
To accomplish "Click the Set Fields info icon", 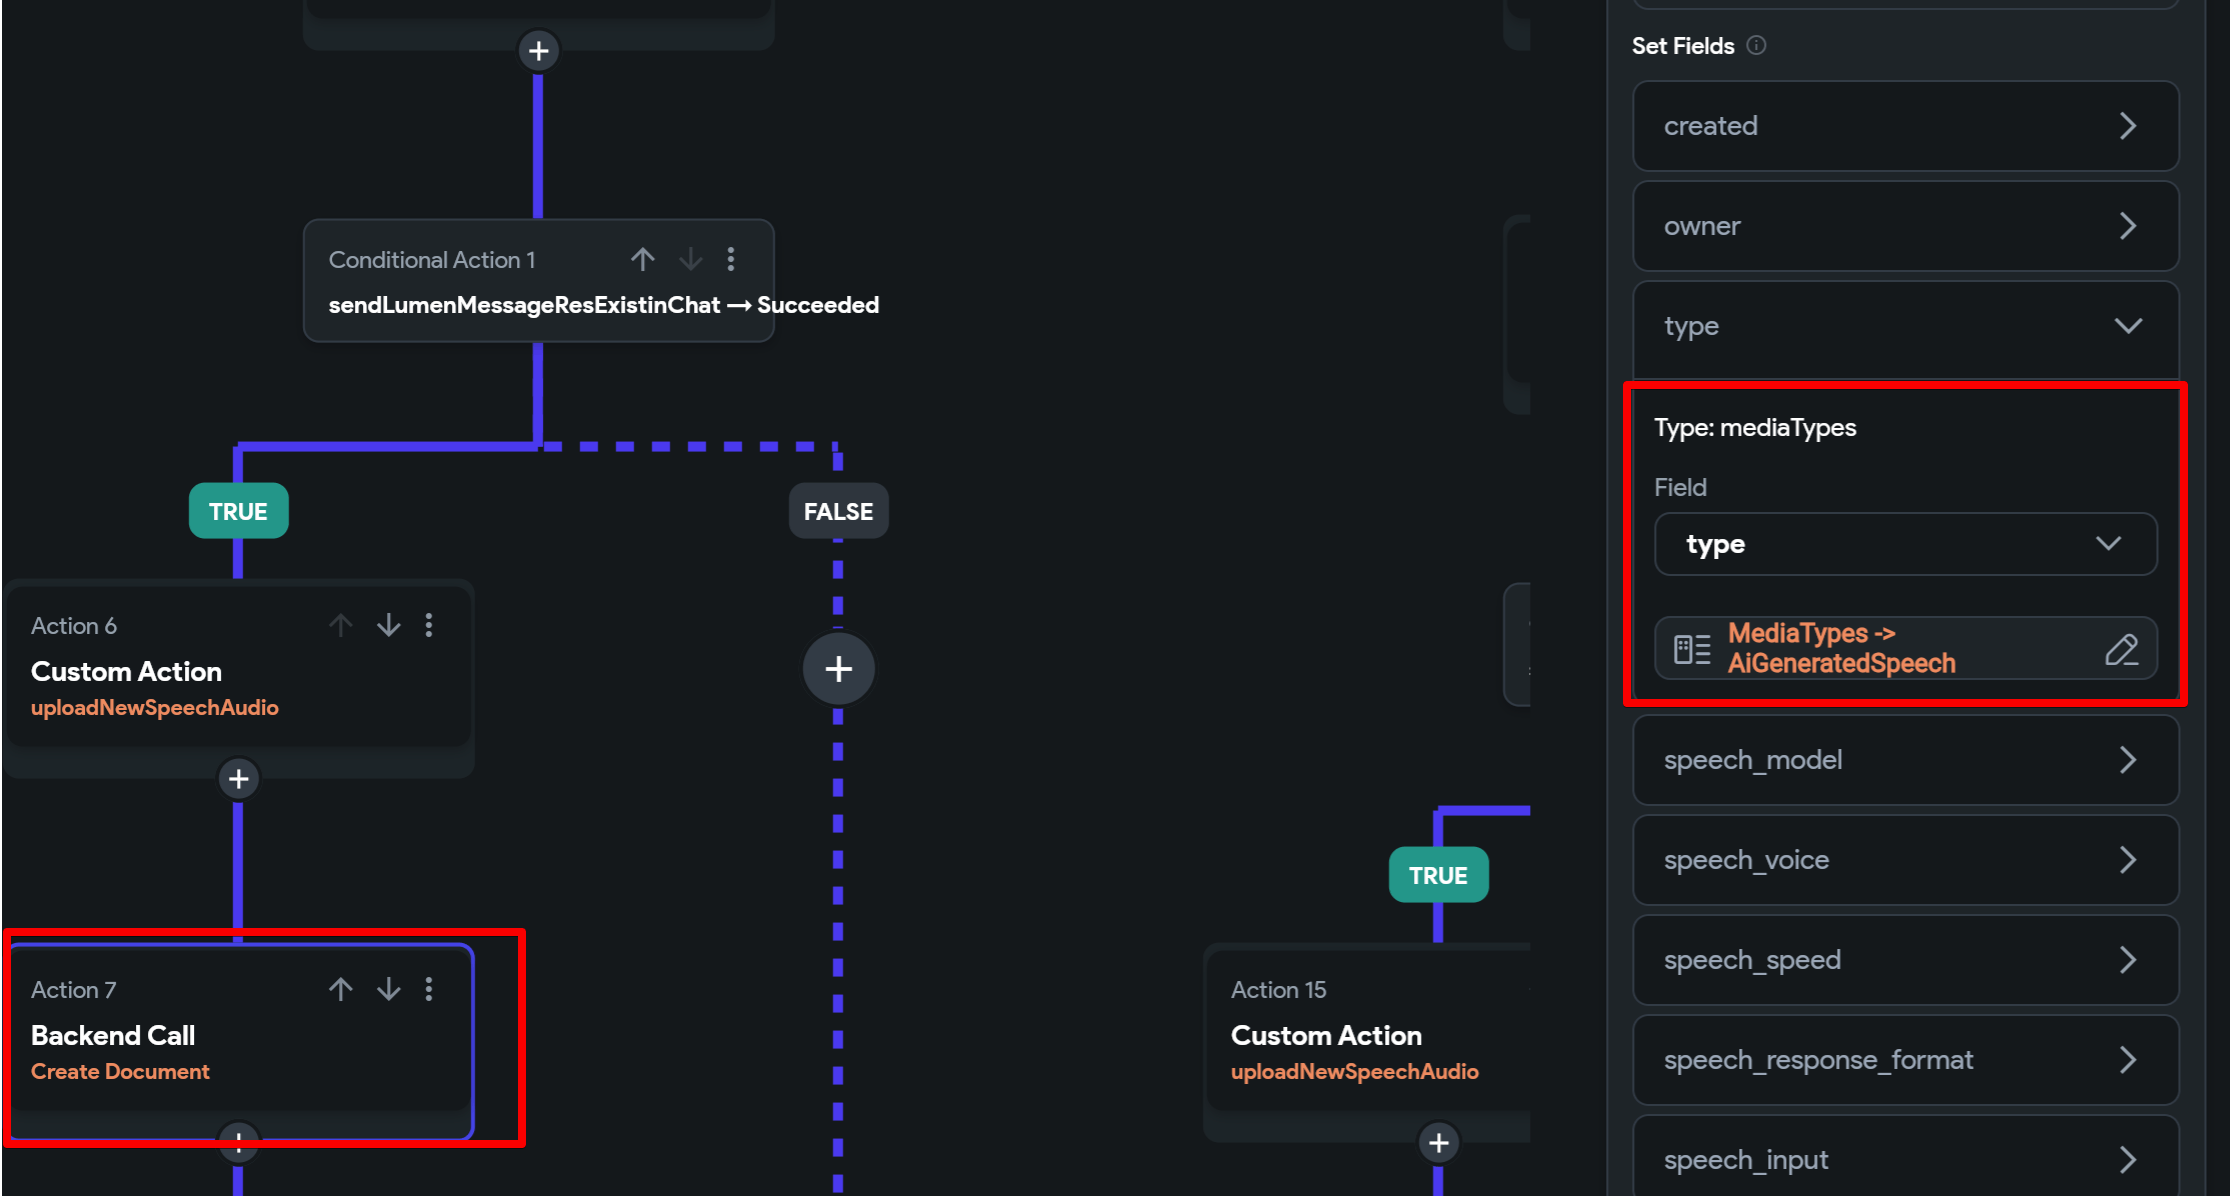I will (1756, 45).
